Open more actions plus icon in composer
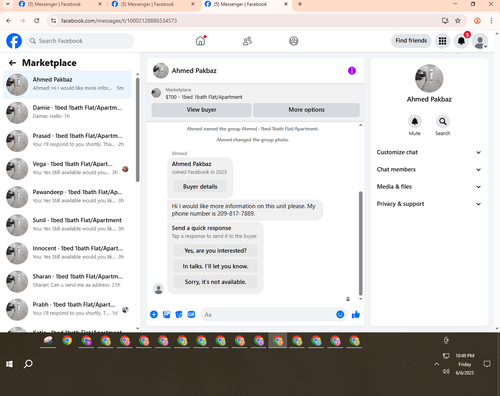Image resolution: width=500 pixels, height=396 pixels. point(154,314)
